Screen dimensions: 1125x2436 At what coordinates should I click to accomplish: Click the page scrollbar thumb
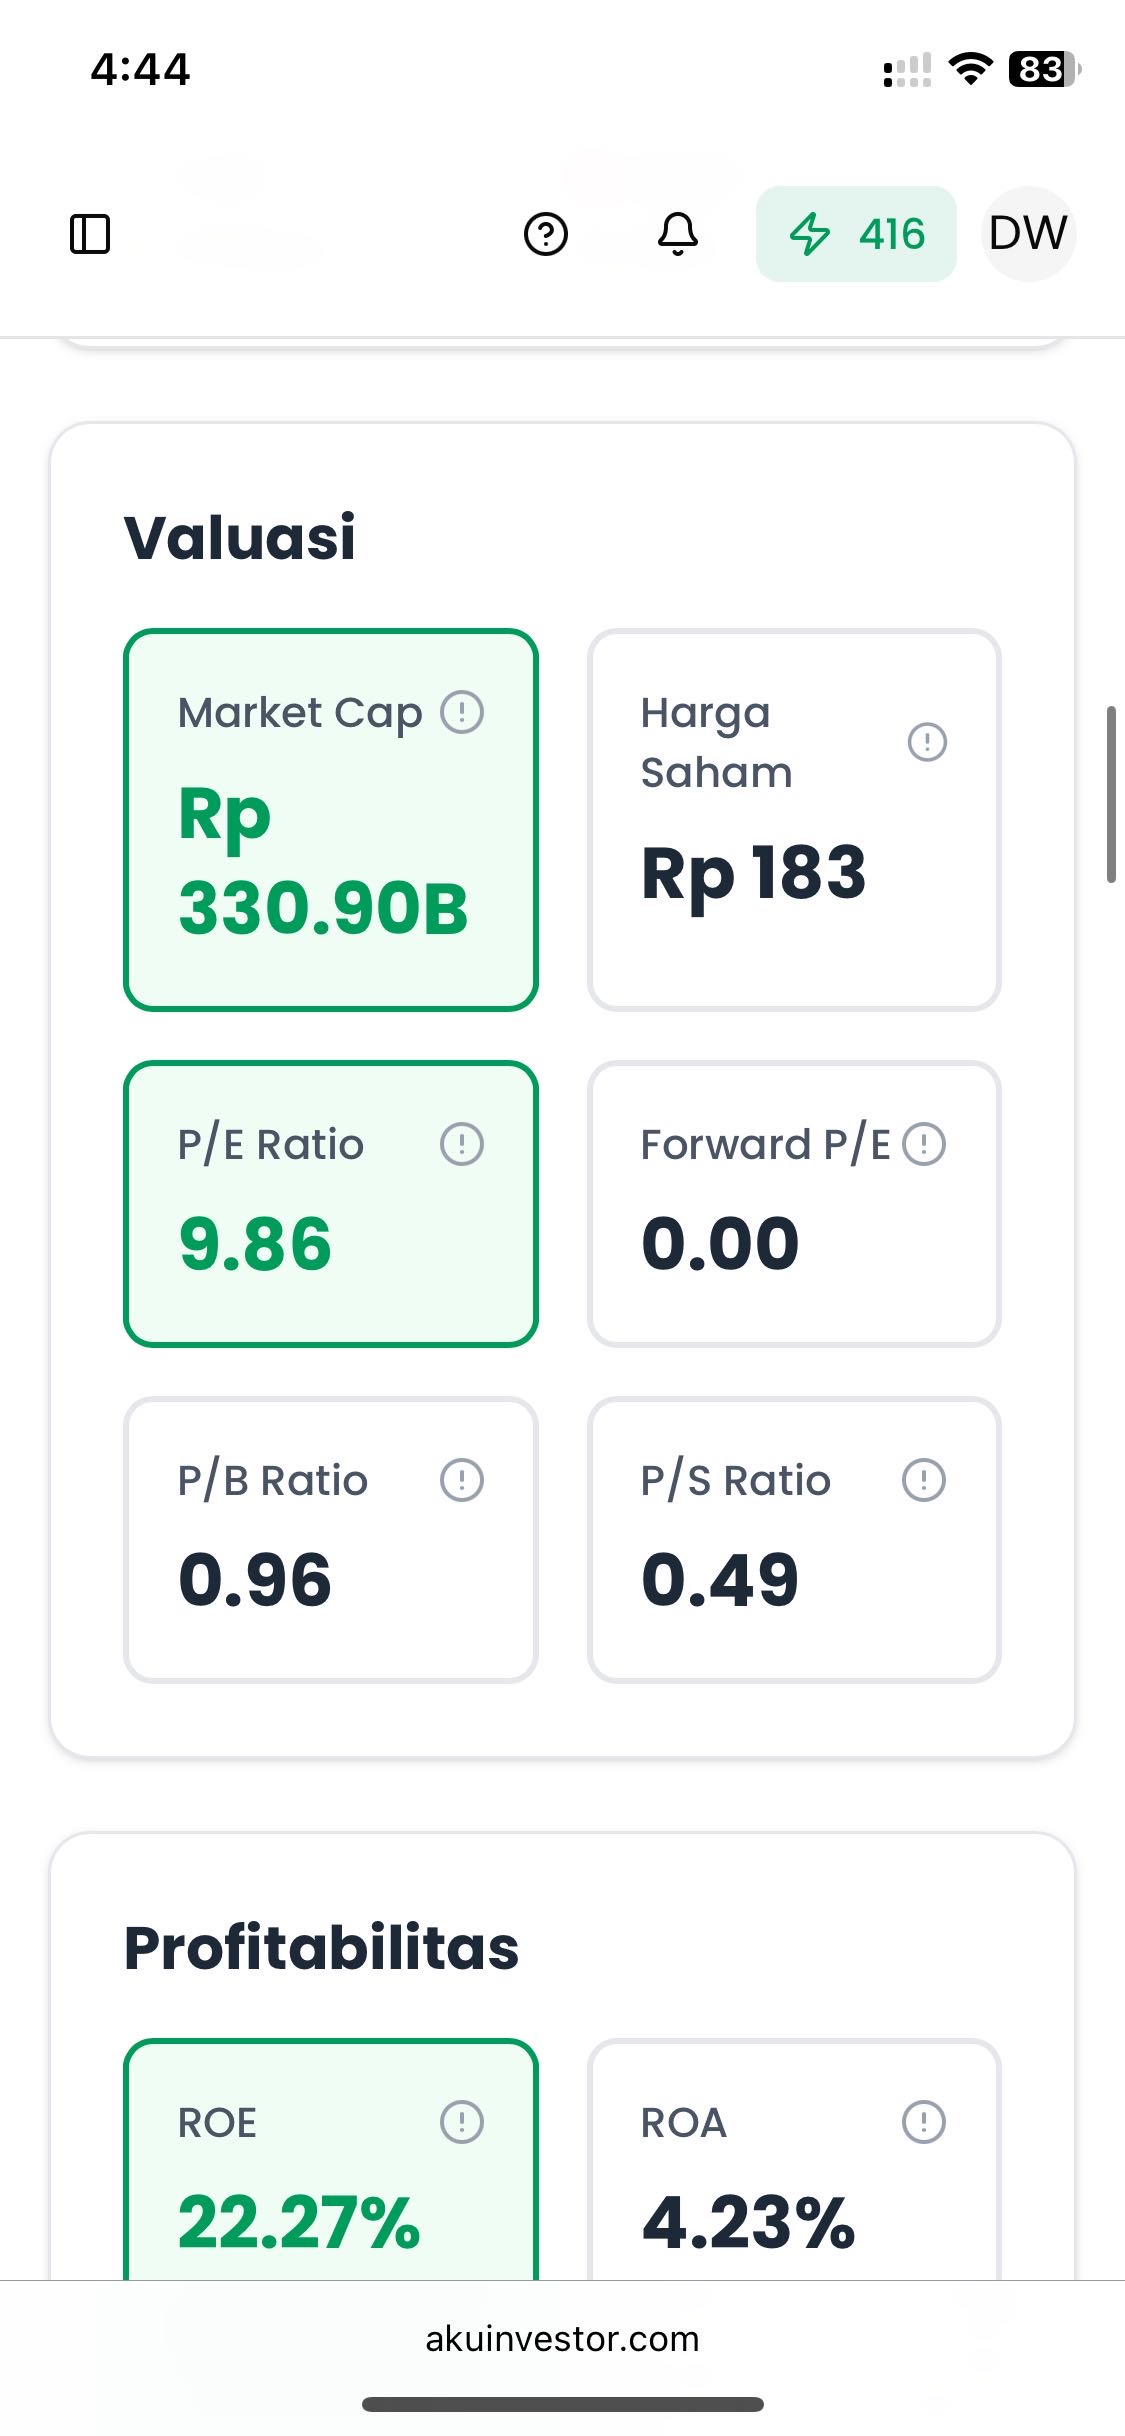pos(1111,794)
